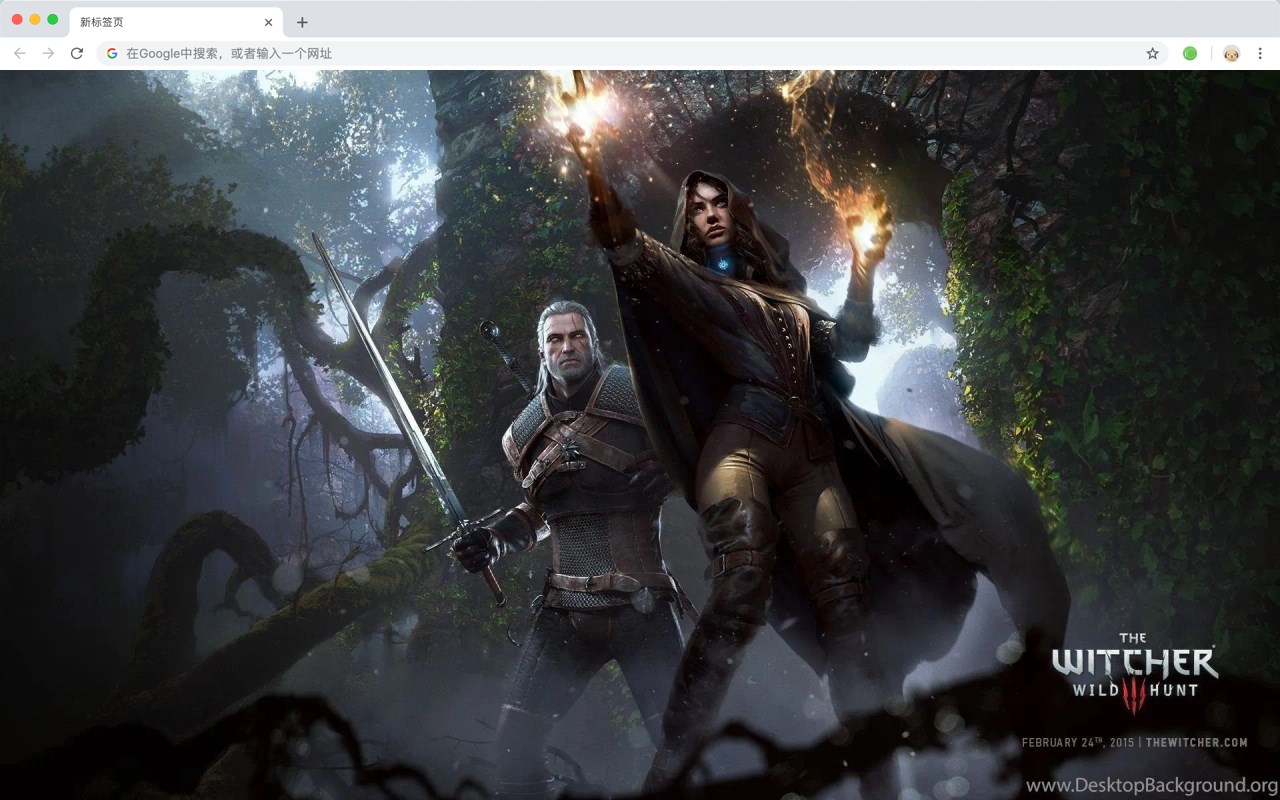Image resolution: width=1280 pixels, height=800 pixels.
Task: Go back with the back arrow
Action: 20,53
